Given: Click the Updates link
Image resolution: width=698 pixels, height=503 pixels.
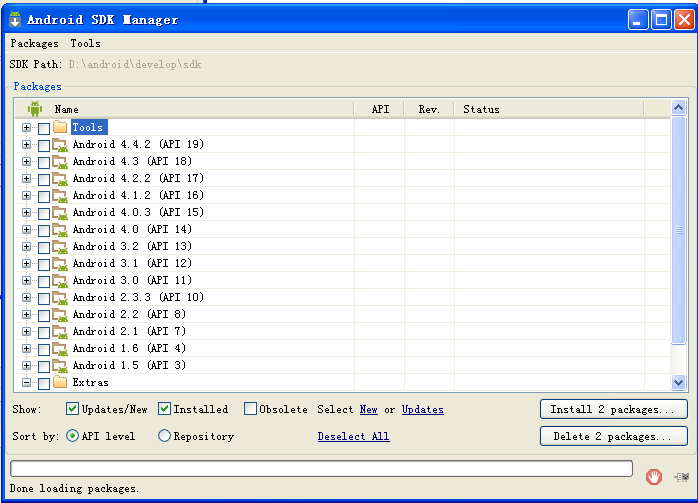Looking at the screenshot, I should coord(422,409).
